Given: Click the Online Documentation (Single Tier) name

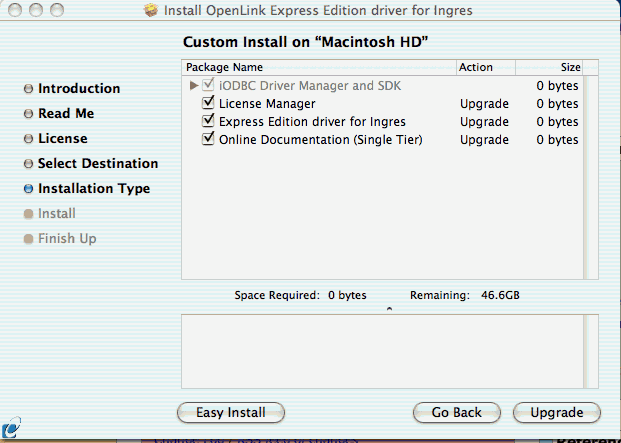Looking at the screenshot, I should click(321, 140).
